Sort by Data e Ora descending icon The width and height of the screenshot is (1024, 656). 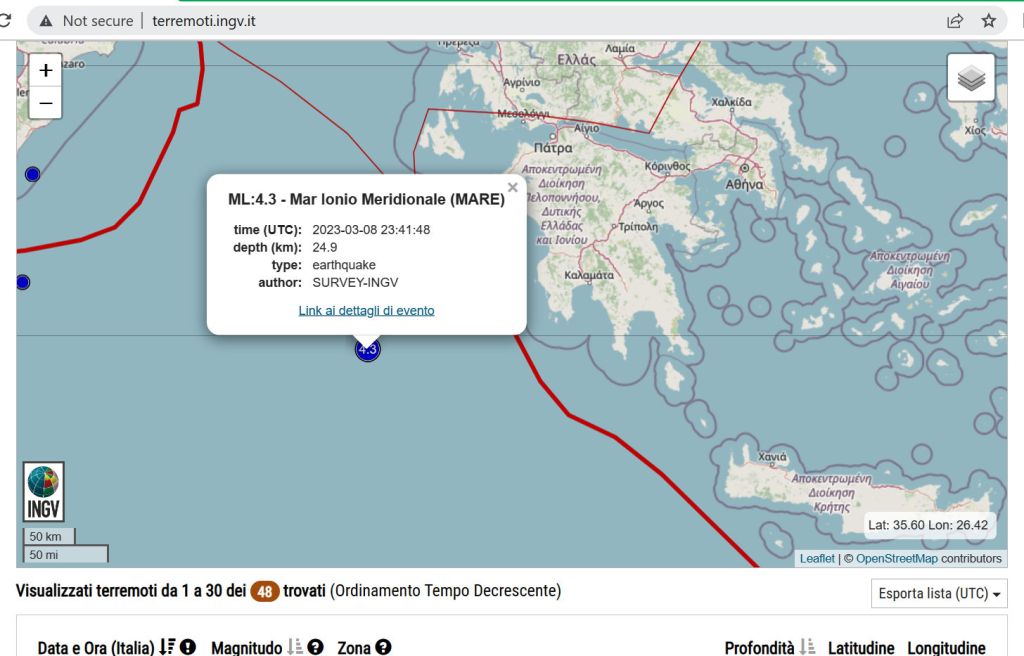(167, 648)
